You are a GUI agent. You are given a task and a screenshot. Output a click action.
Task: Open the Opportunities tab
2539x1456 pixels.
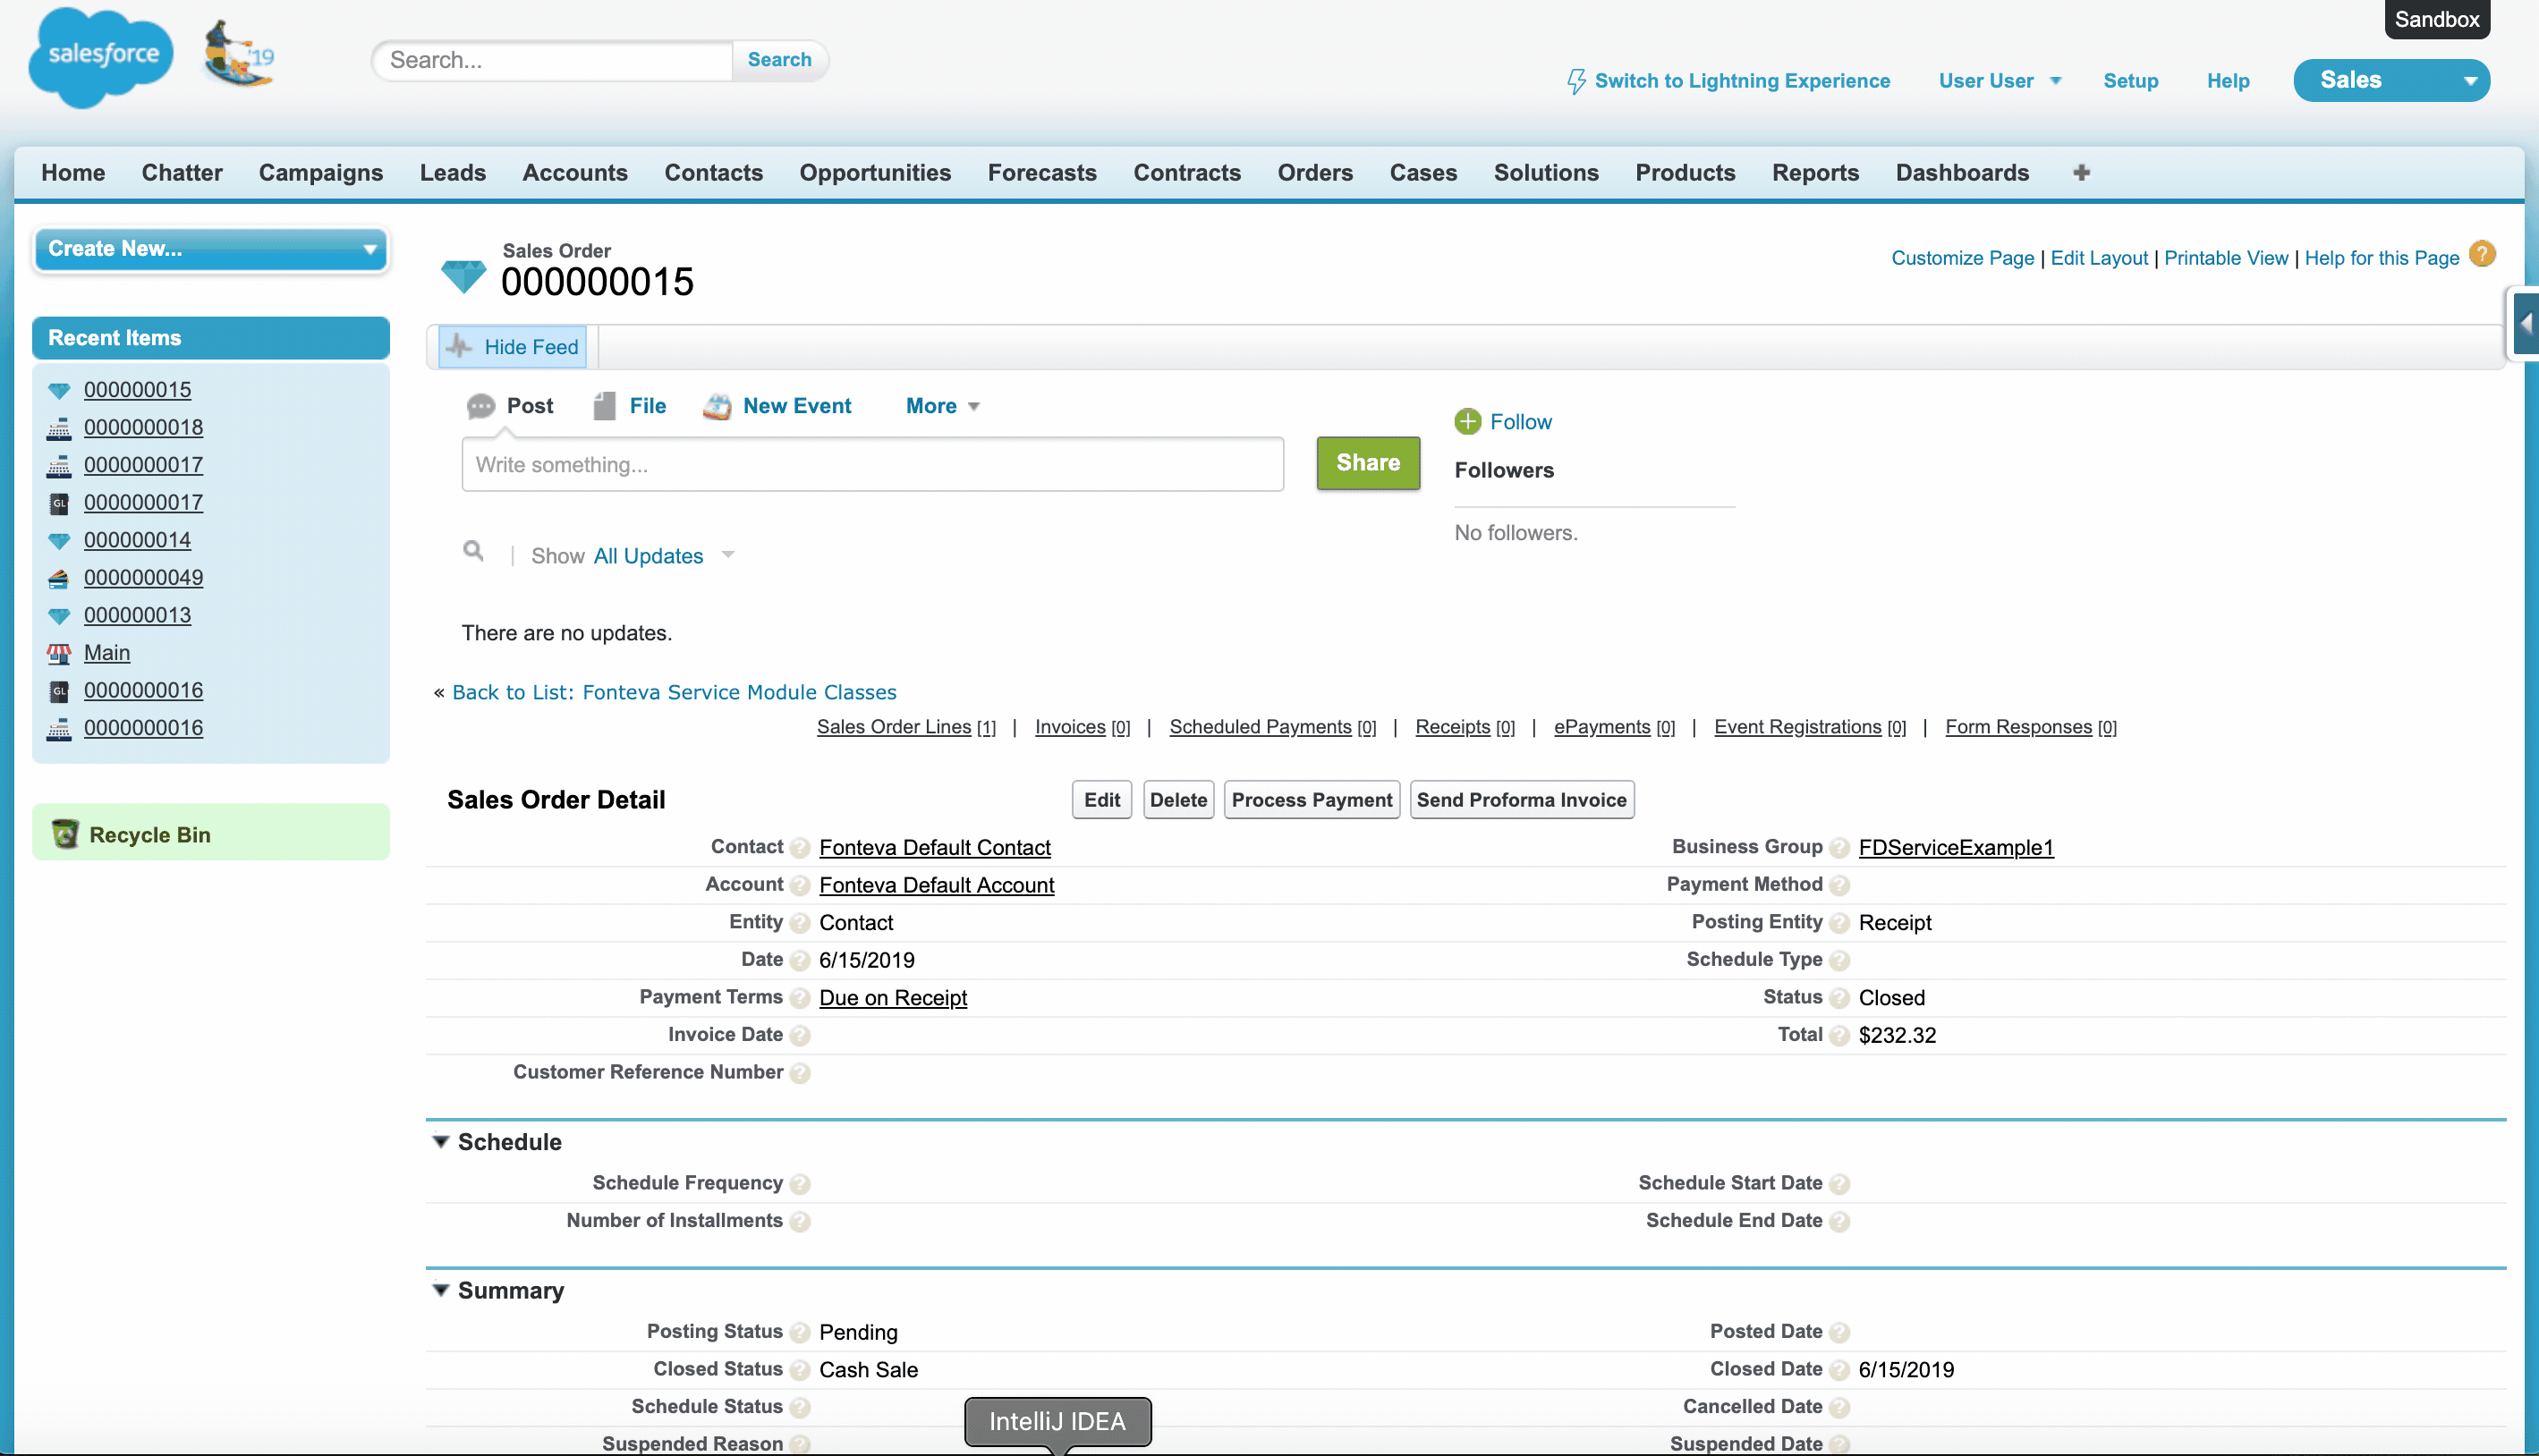tap(875, 173)
